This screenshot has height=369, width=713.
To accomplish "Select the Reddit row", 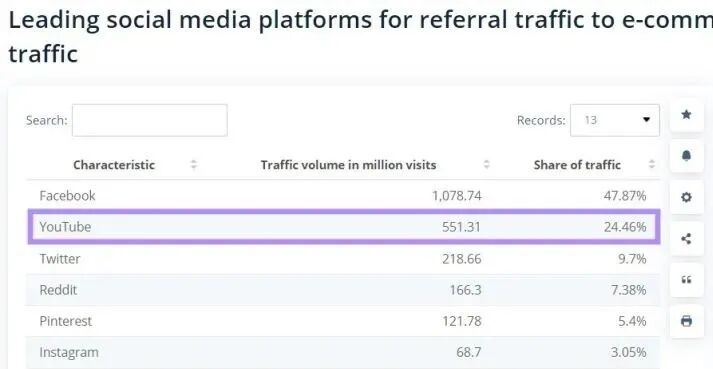I will (x=343, y=290).
